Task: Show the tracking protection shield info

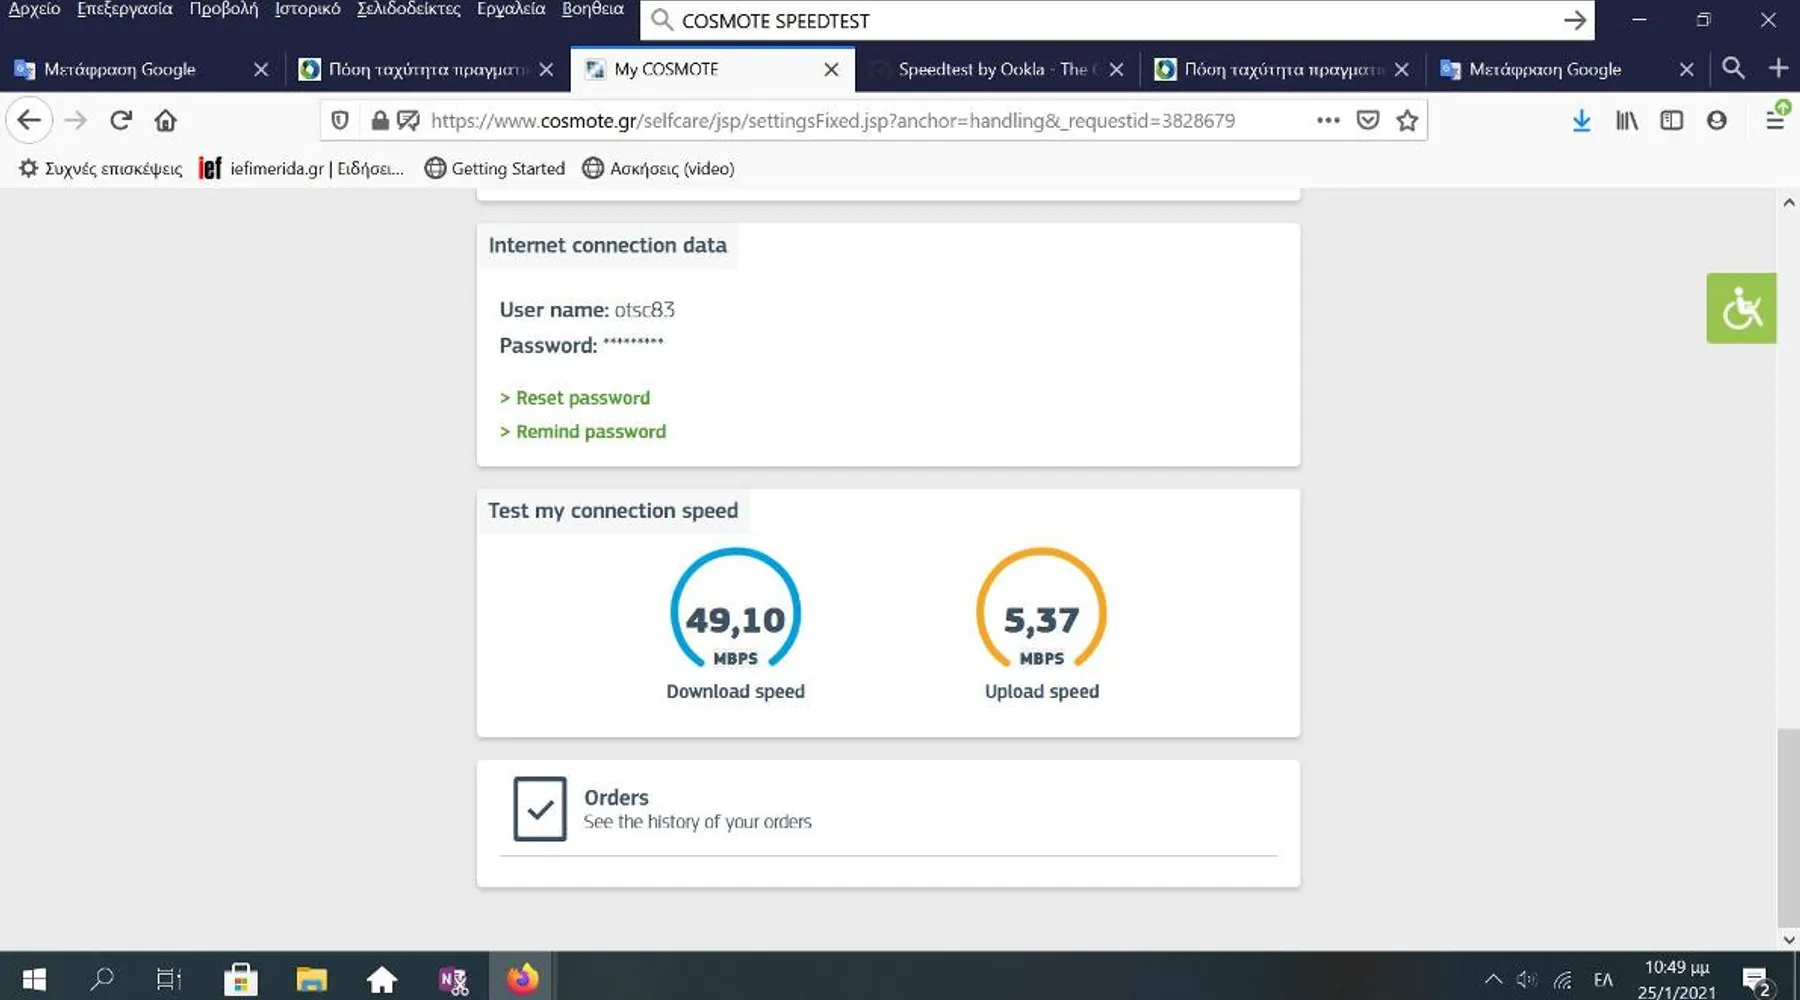Action: (x=340, y=121)
